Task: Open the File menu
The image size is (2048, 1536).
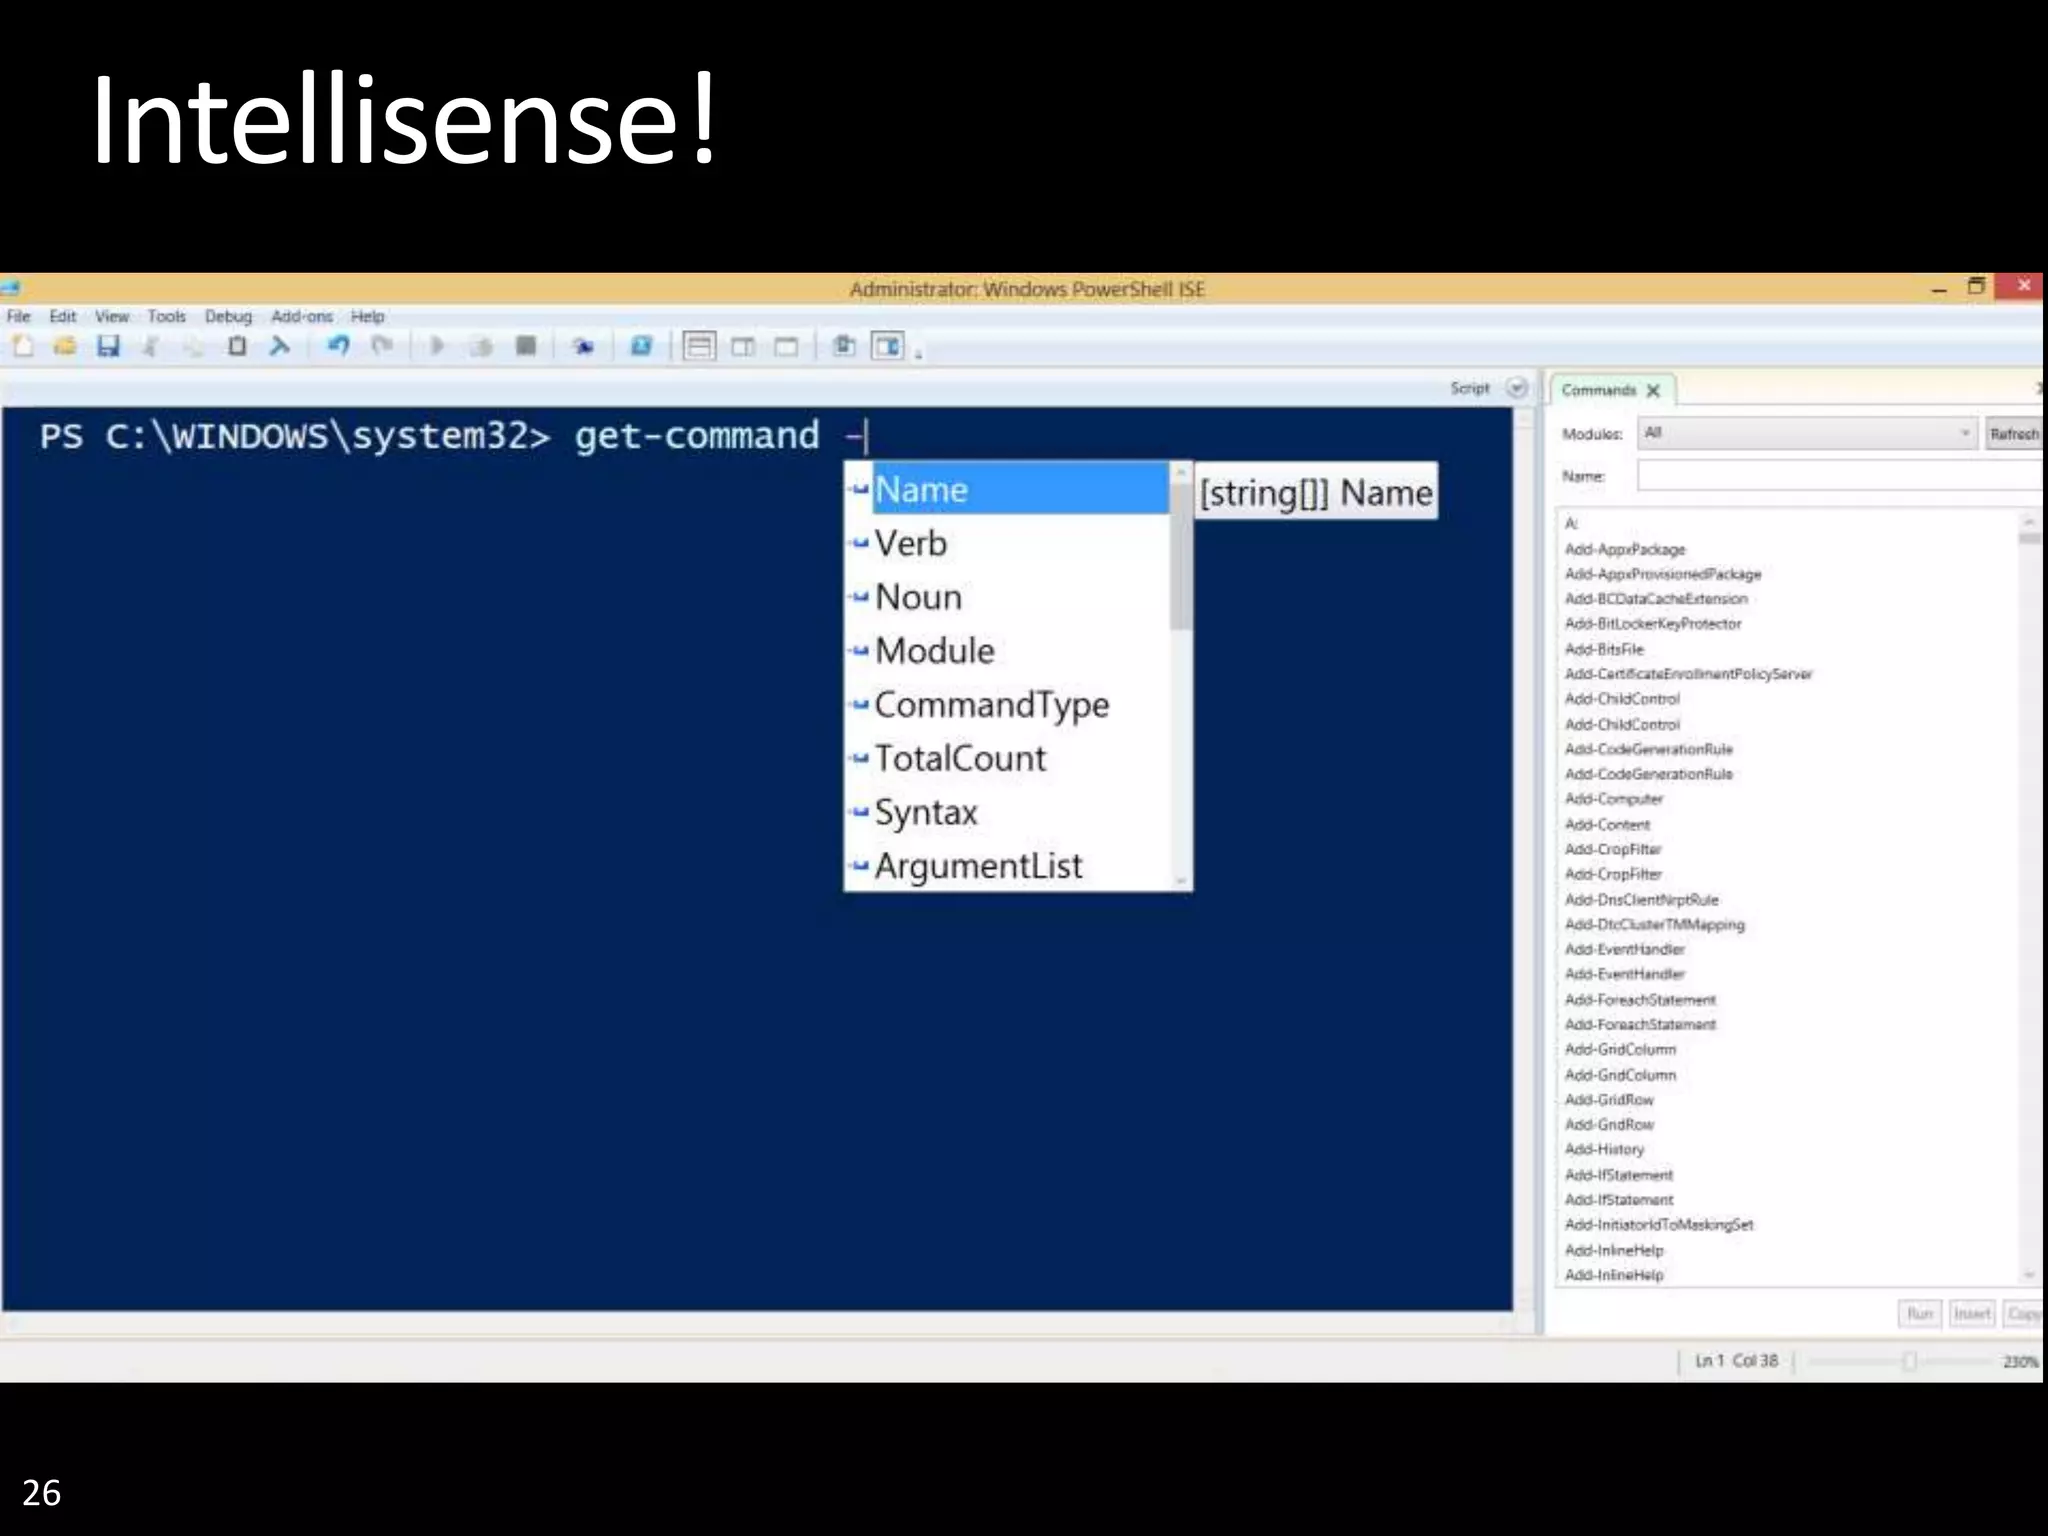Action: click(19, 316)
